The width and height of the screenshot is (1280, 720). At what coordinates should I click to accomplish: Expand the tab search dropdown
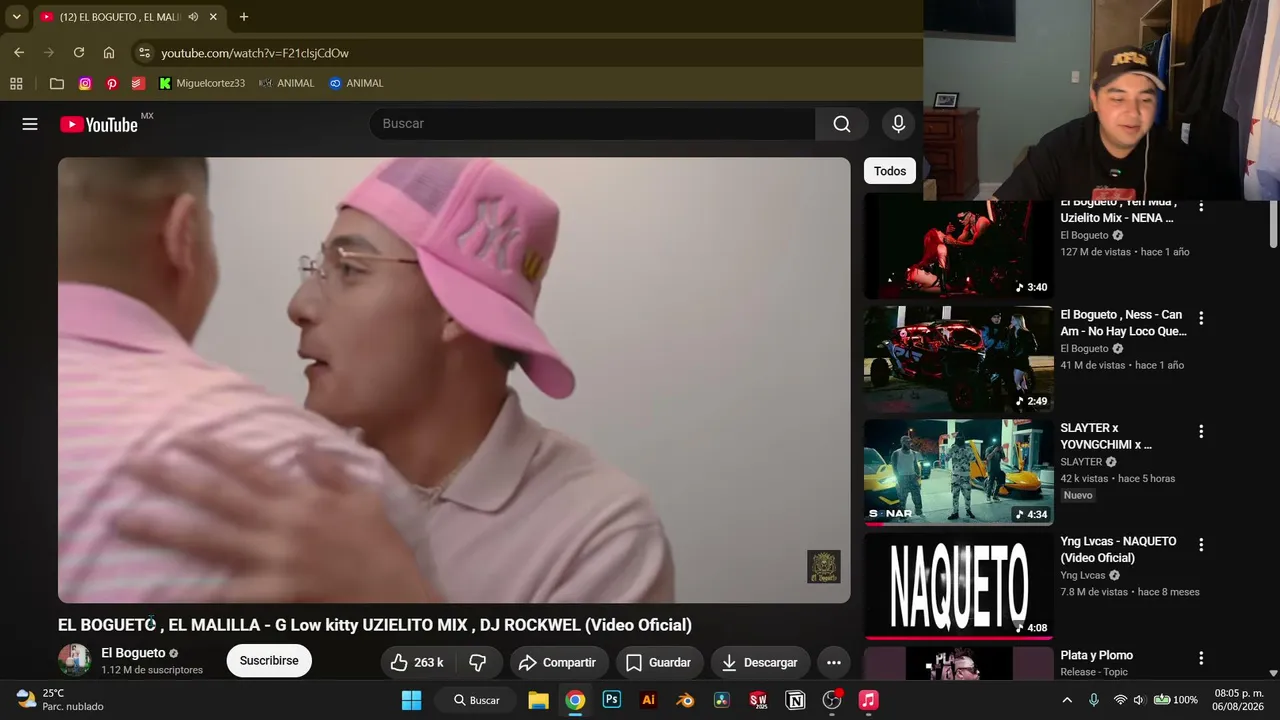pos(16,17)
